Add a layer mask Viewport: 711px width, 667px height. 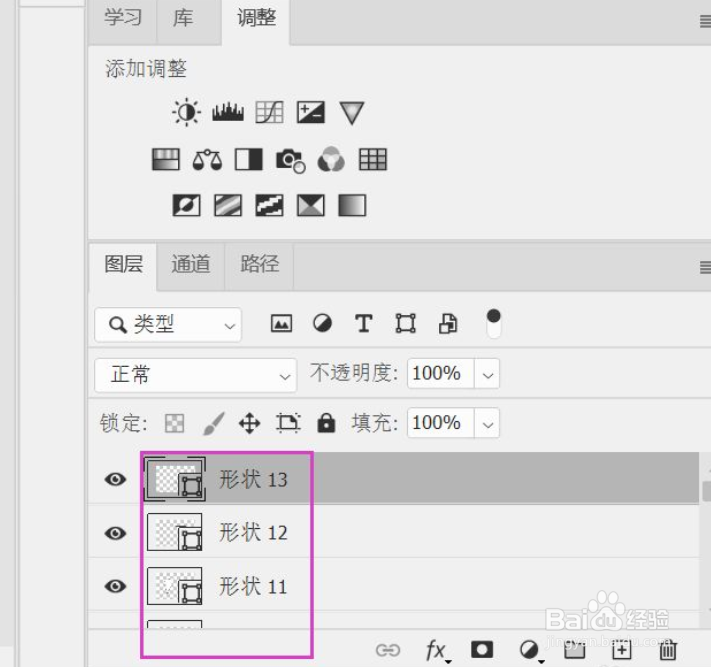(x=482, y=649)
